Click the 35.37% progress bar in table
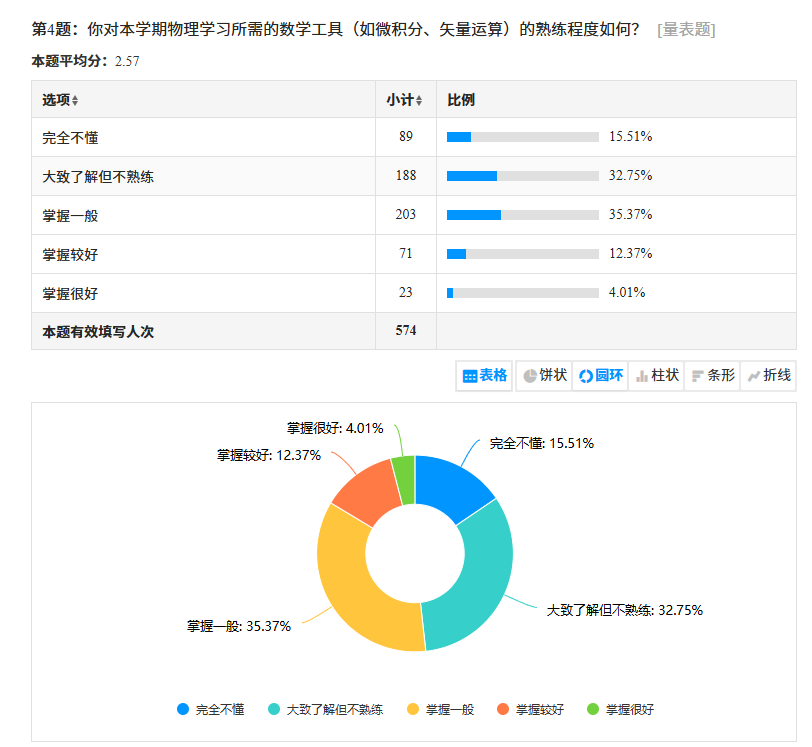 [x=522, y=215]
